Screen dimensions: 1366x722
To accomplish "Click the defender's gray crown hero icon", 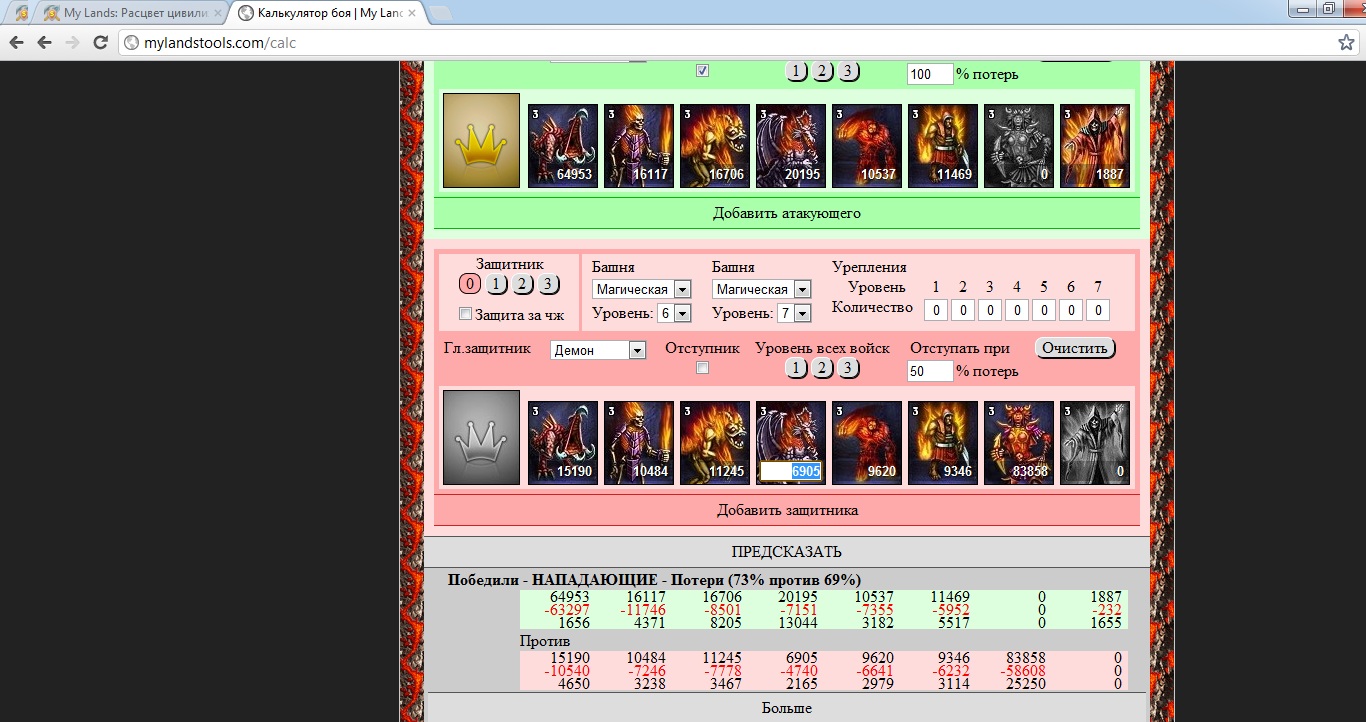I will click(x=481, y=437).
